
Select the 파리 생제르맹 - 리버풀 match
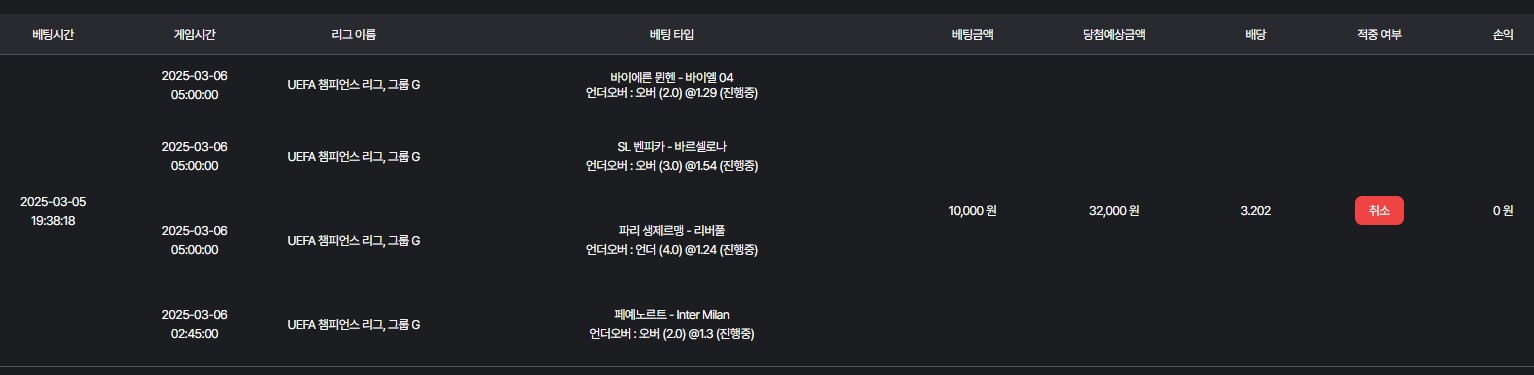click(671, 231)
